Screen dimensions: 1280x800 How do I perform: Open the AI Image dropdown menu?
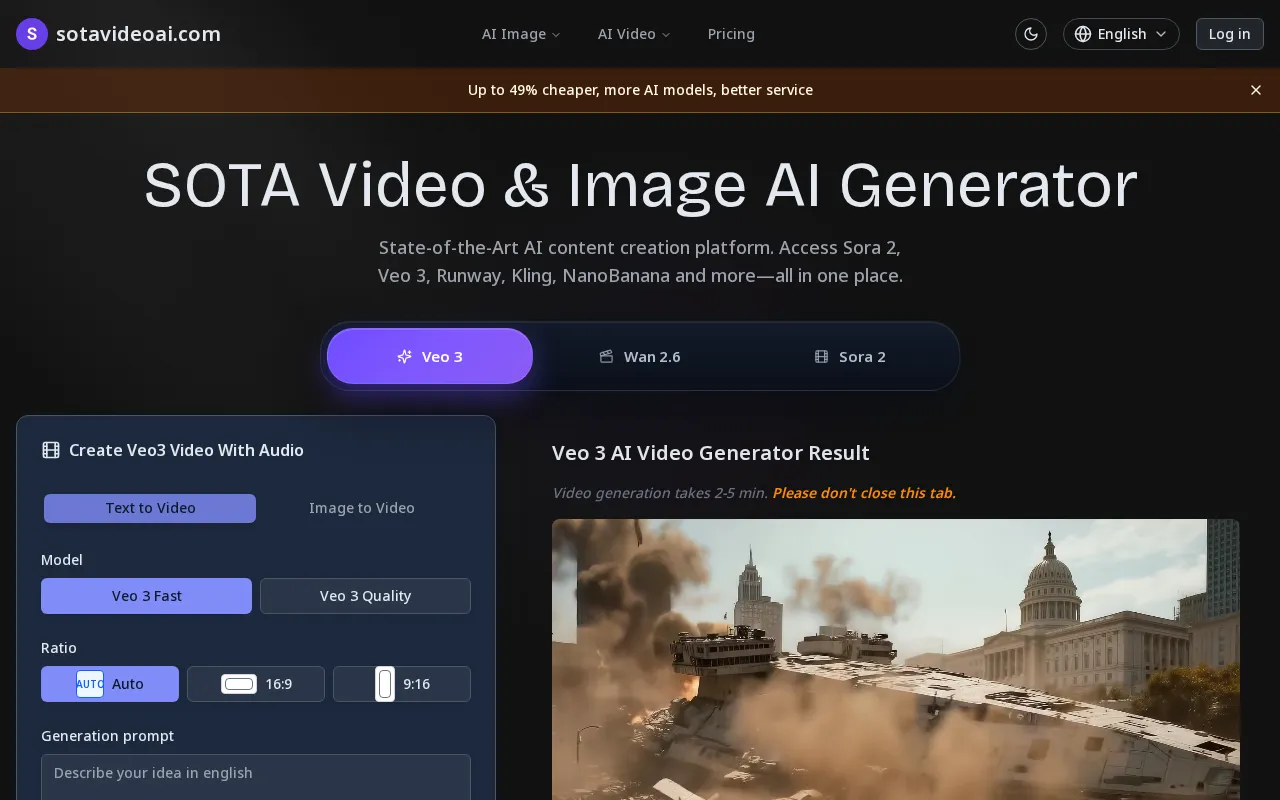click(x=521, y=34)
